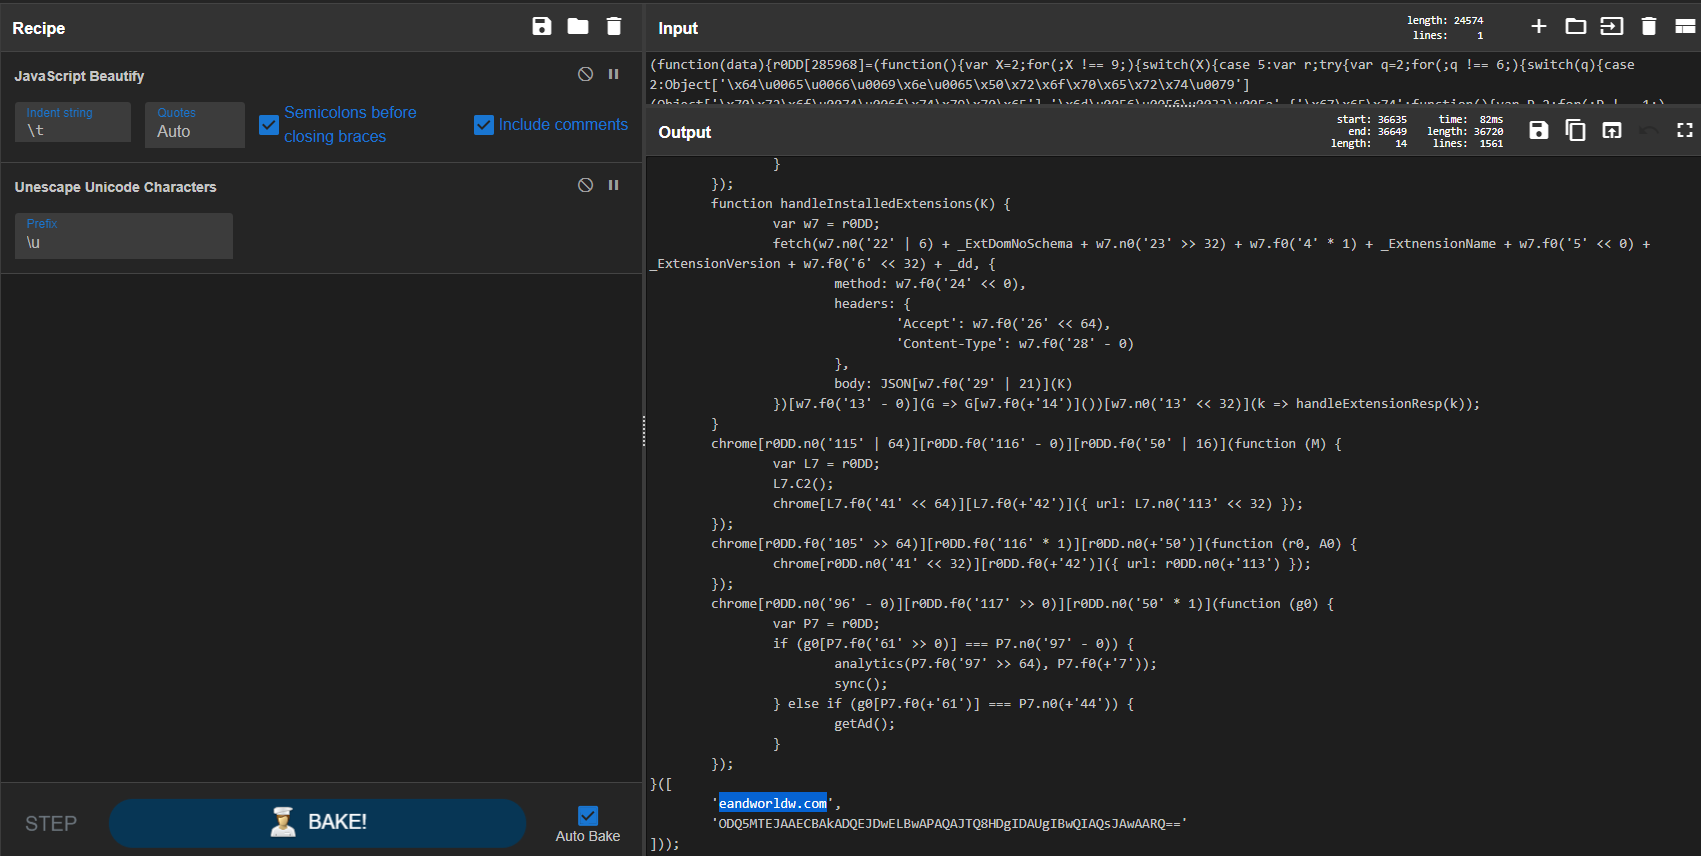Click body: JSON line in output

pos(953,384)
